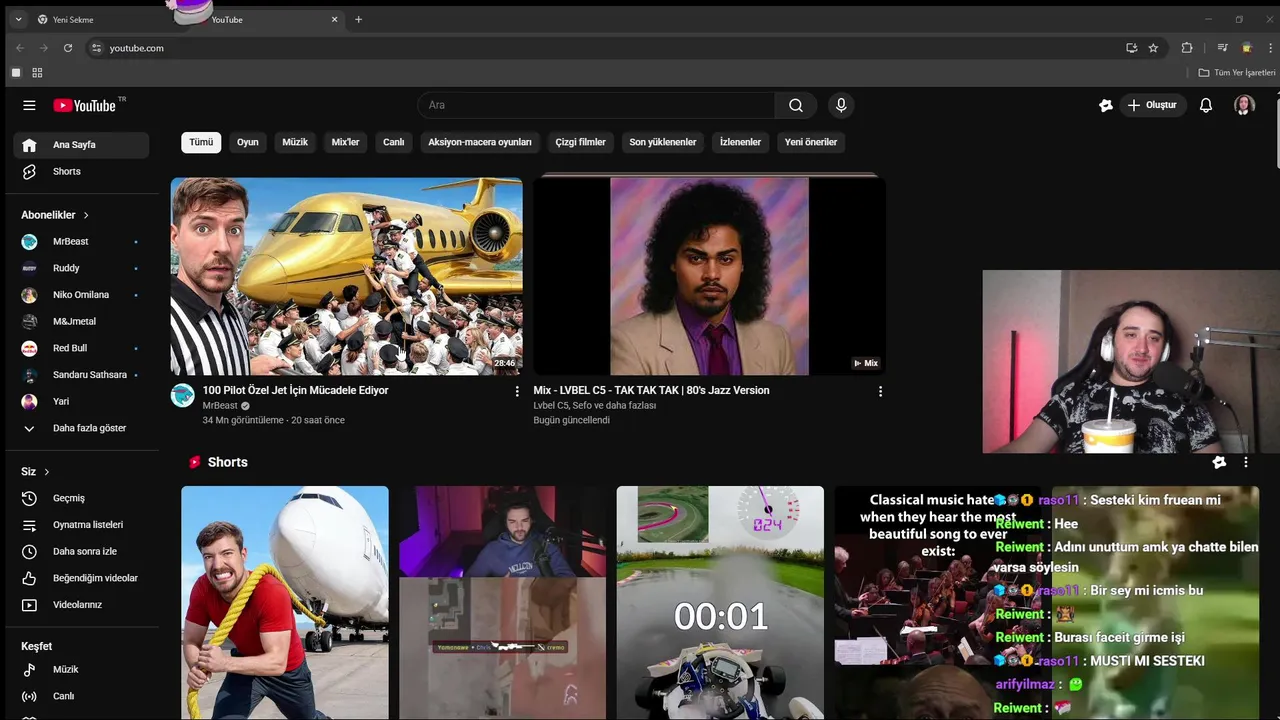Open Sandaru Sathsara subscription channel
The height and width of the screenshot is (720, 1280).
tap(81, 375)
